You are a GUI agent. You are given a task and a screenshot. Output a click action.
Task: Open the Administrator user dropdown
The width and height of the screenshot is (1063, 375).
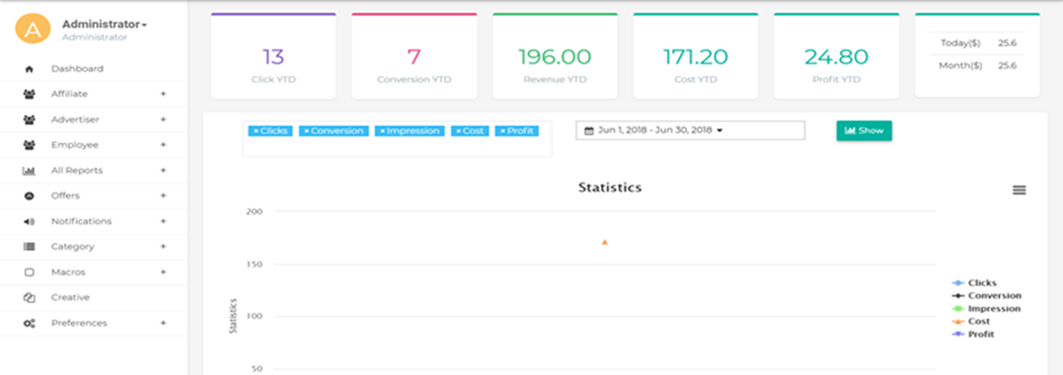pos(104,24)
